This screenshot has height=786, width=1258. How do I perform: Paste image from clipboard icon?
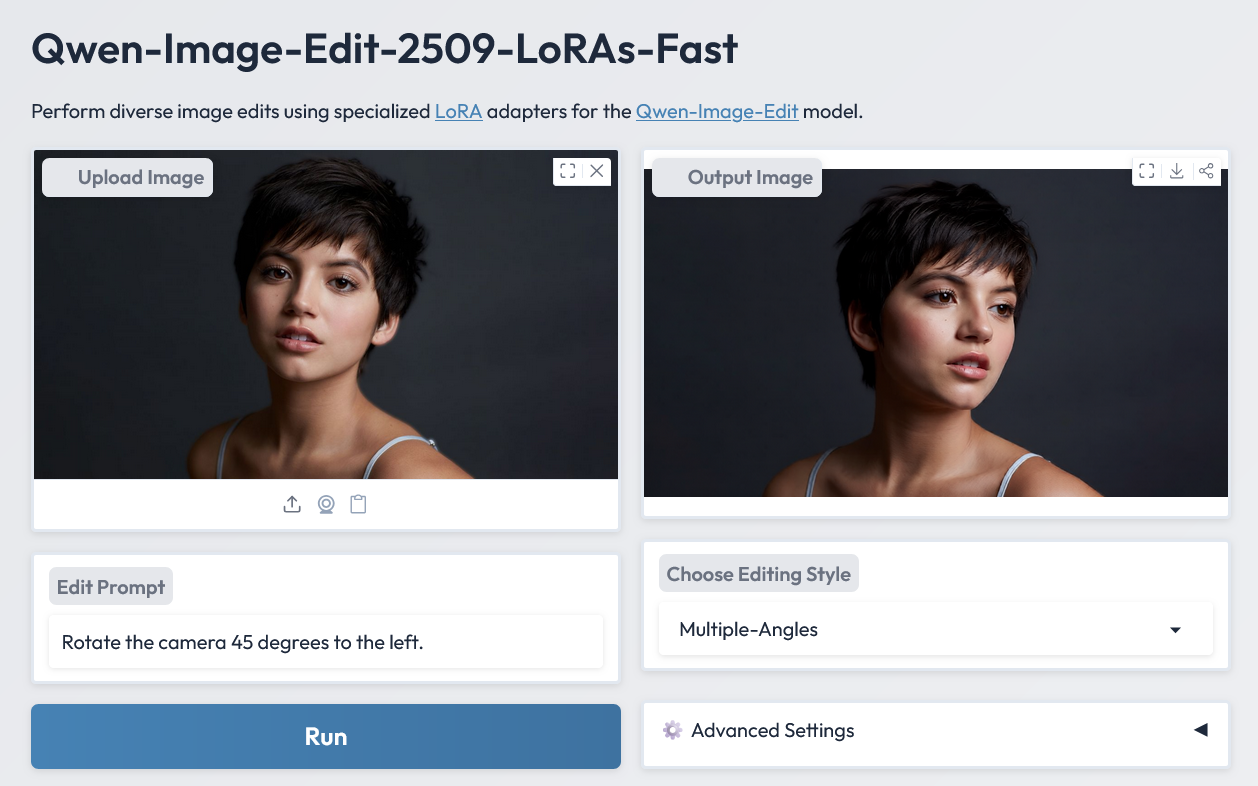(x=358, y=505)
